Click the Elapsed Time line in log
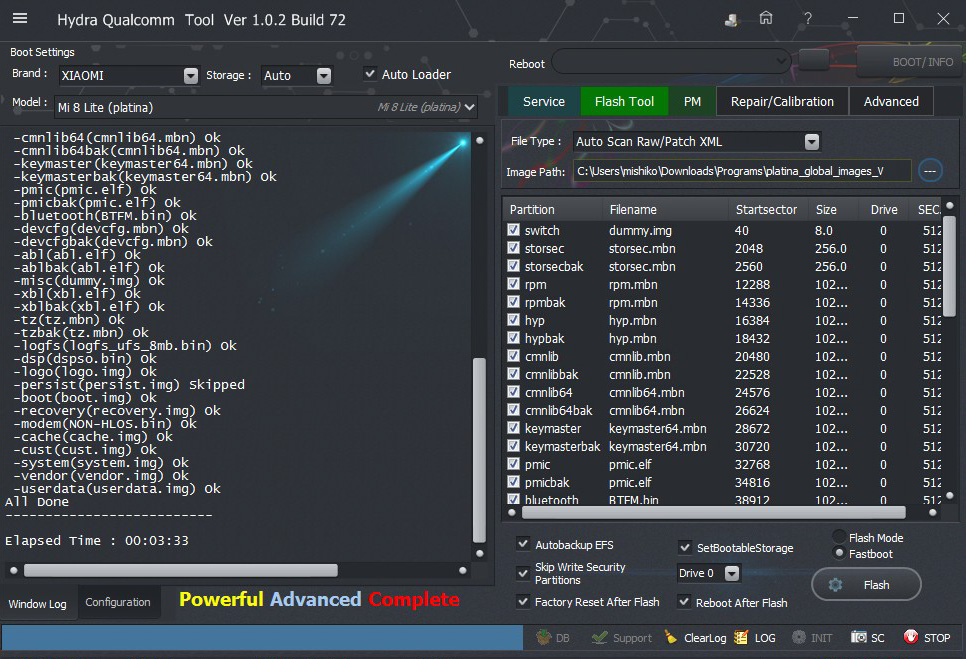This screenshot has width=966, height=659. (x=97, y=540)
